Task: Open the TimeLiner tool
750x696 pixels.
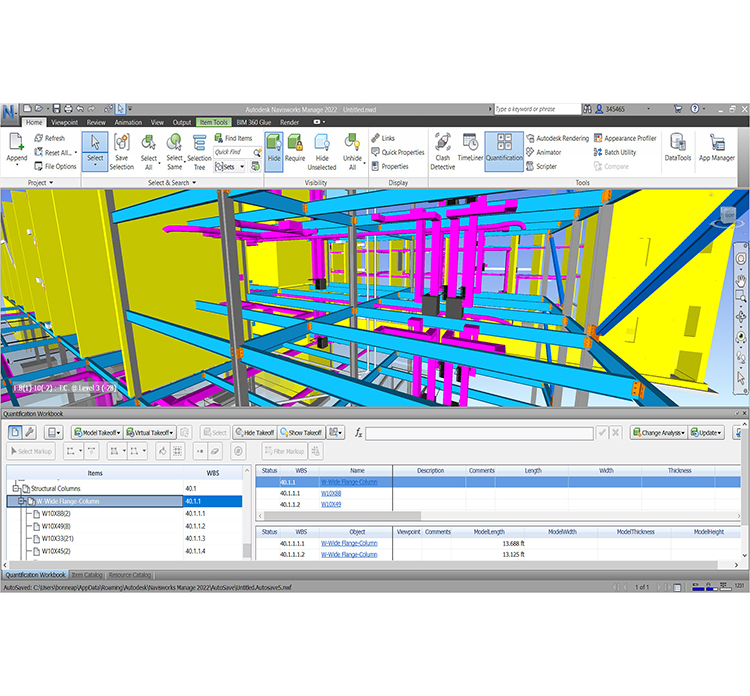Action: pyautogui.click(x=470, y=148)
